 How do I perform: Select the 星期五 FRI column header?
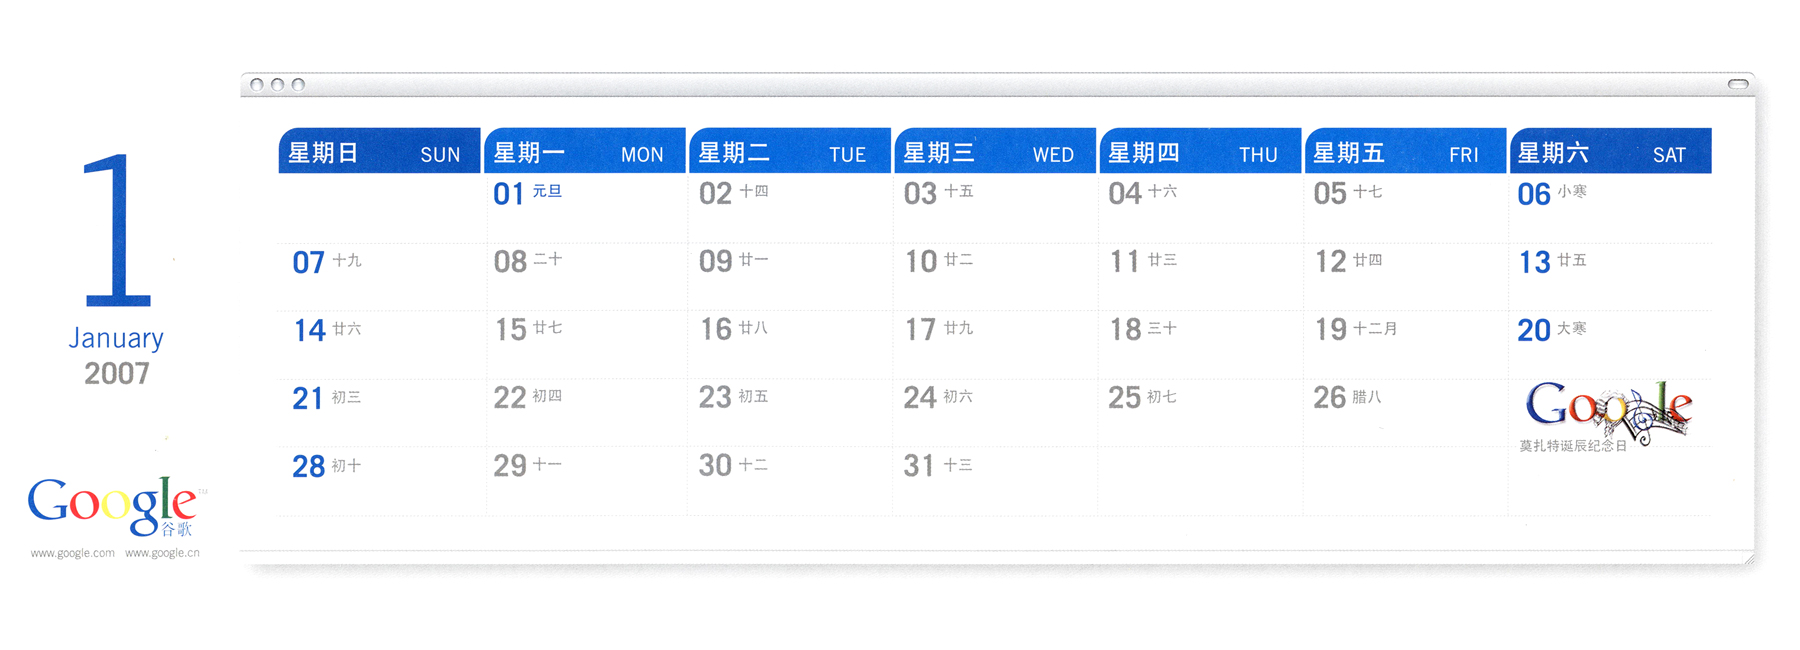[1405, 151]
